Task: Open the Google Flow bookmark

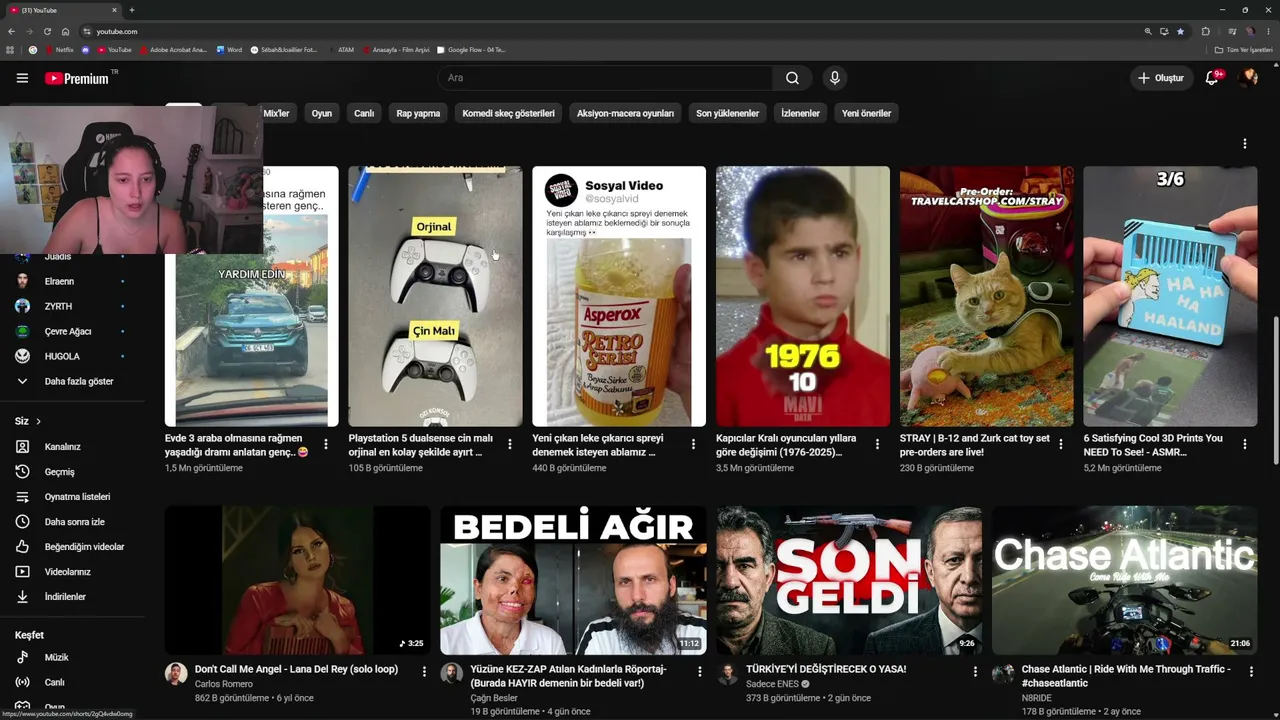Action: [471, 50]
